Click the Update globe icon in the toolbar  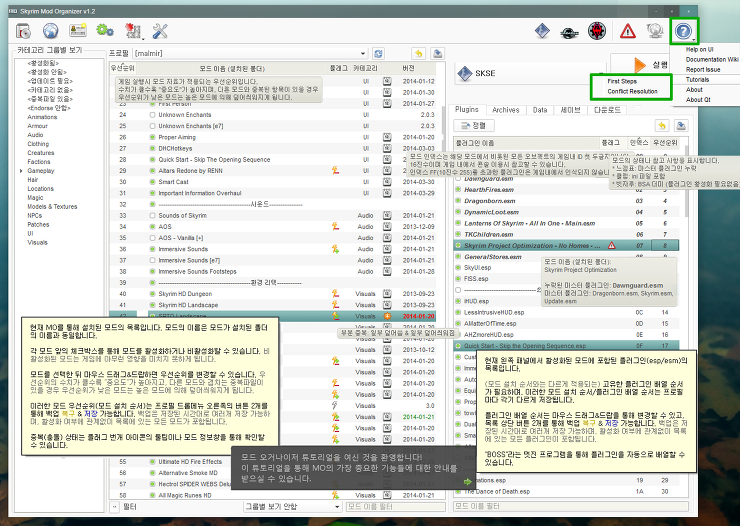(655, 31)
